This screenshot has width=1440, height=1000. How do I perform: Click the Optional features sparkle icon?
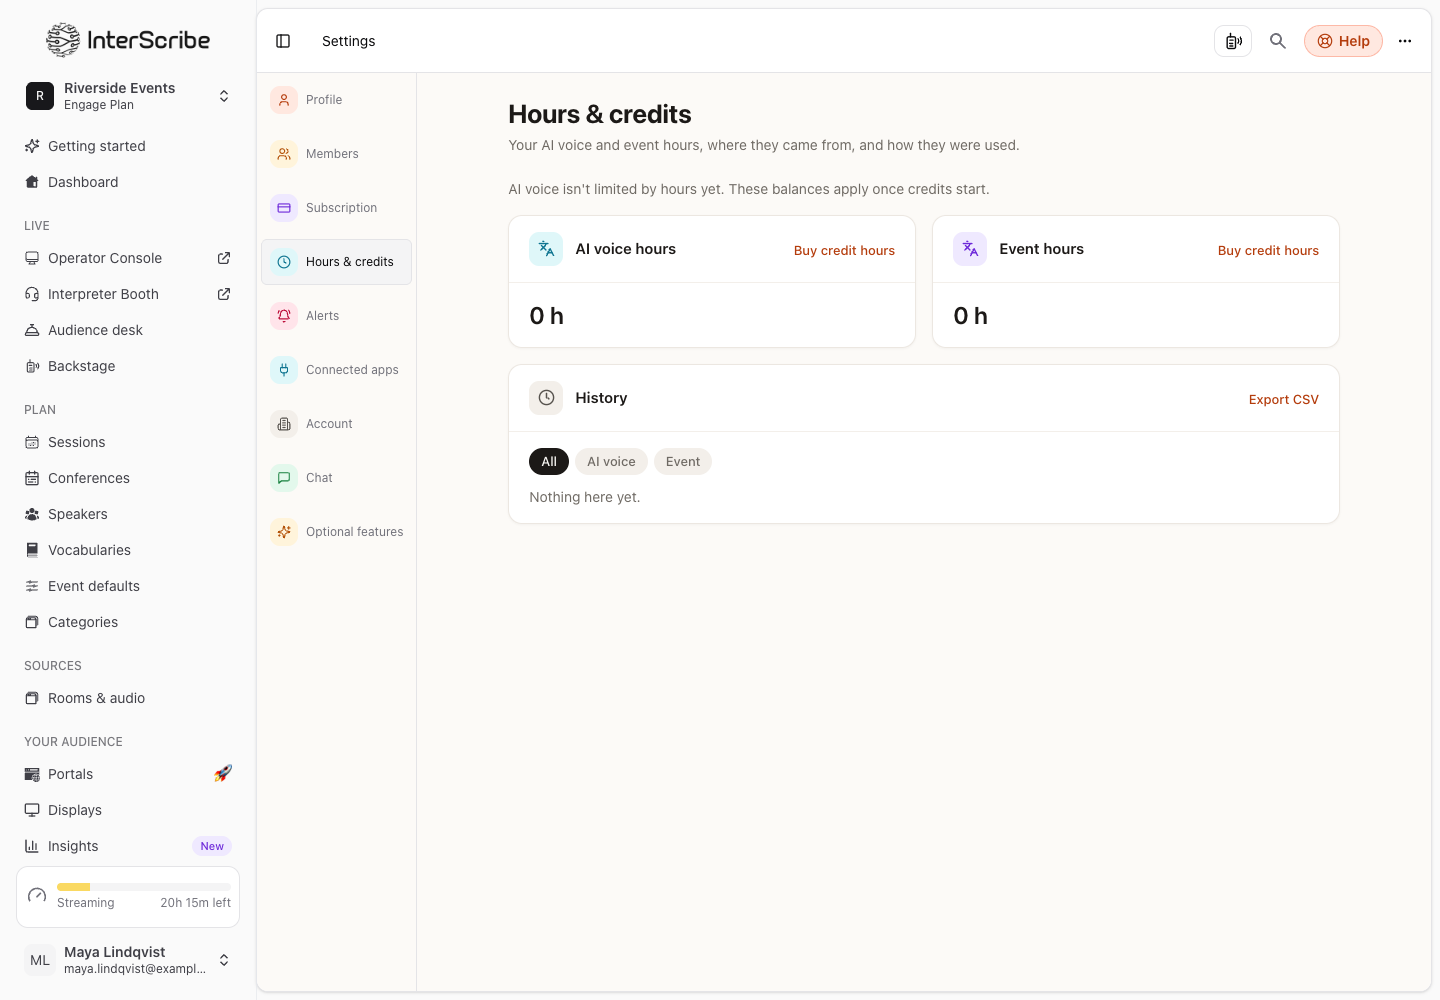point(284,532)
